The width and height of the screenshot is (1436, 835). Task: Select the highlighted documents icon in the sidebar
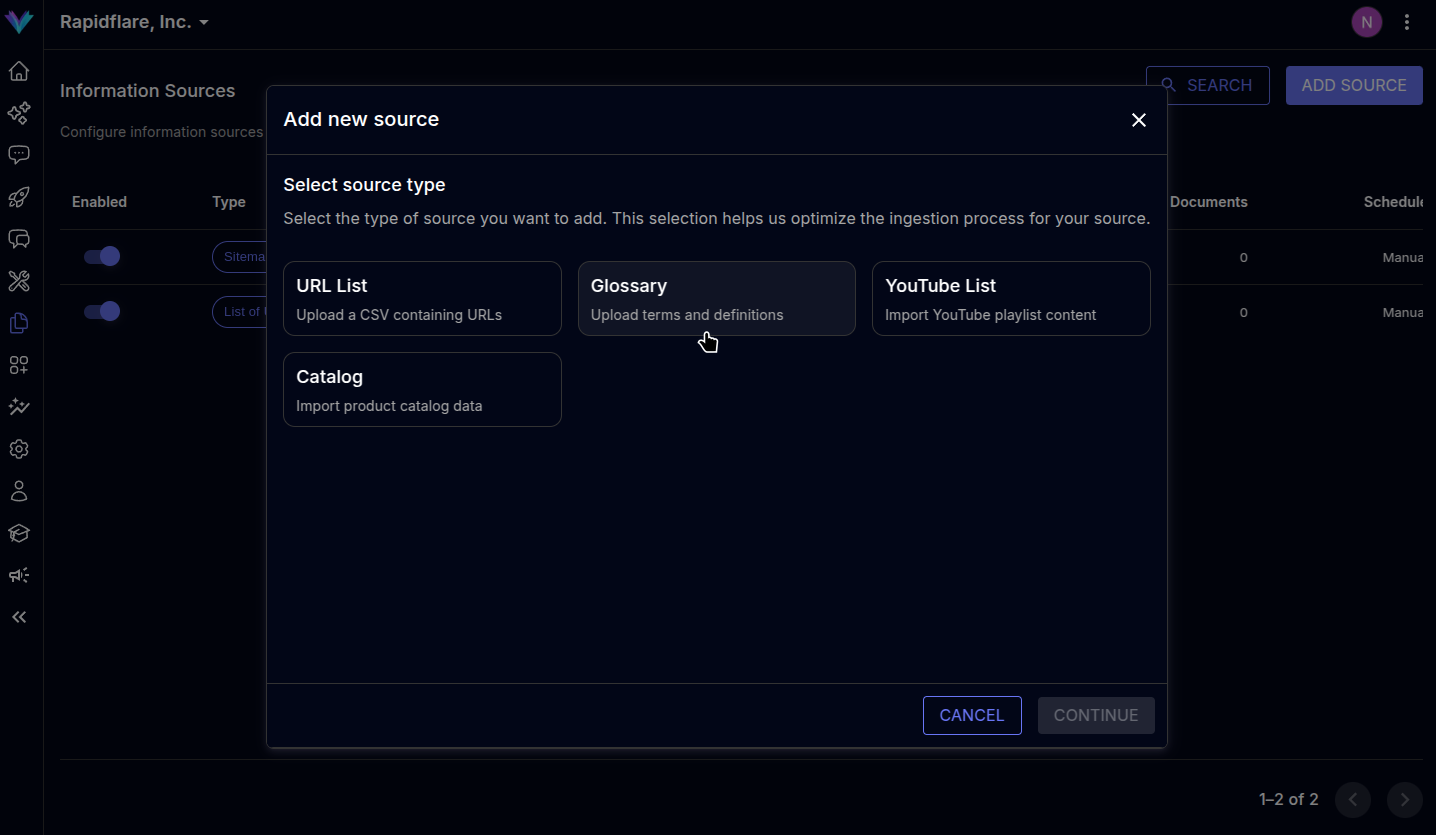tap(18, 323)
